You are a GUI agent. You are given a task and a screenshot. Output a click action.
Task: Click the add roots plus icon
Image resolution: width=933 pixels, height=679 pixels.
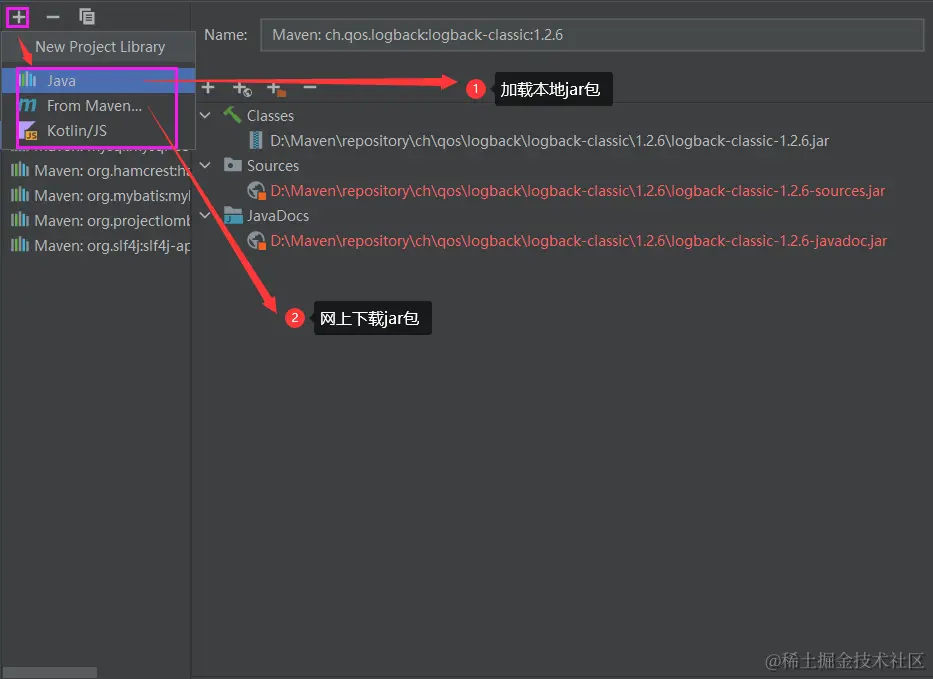pyautogui.click(x=208, y=88)
